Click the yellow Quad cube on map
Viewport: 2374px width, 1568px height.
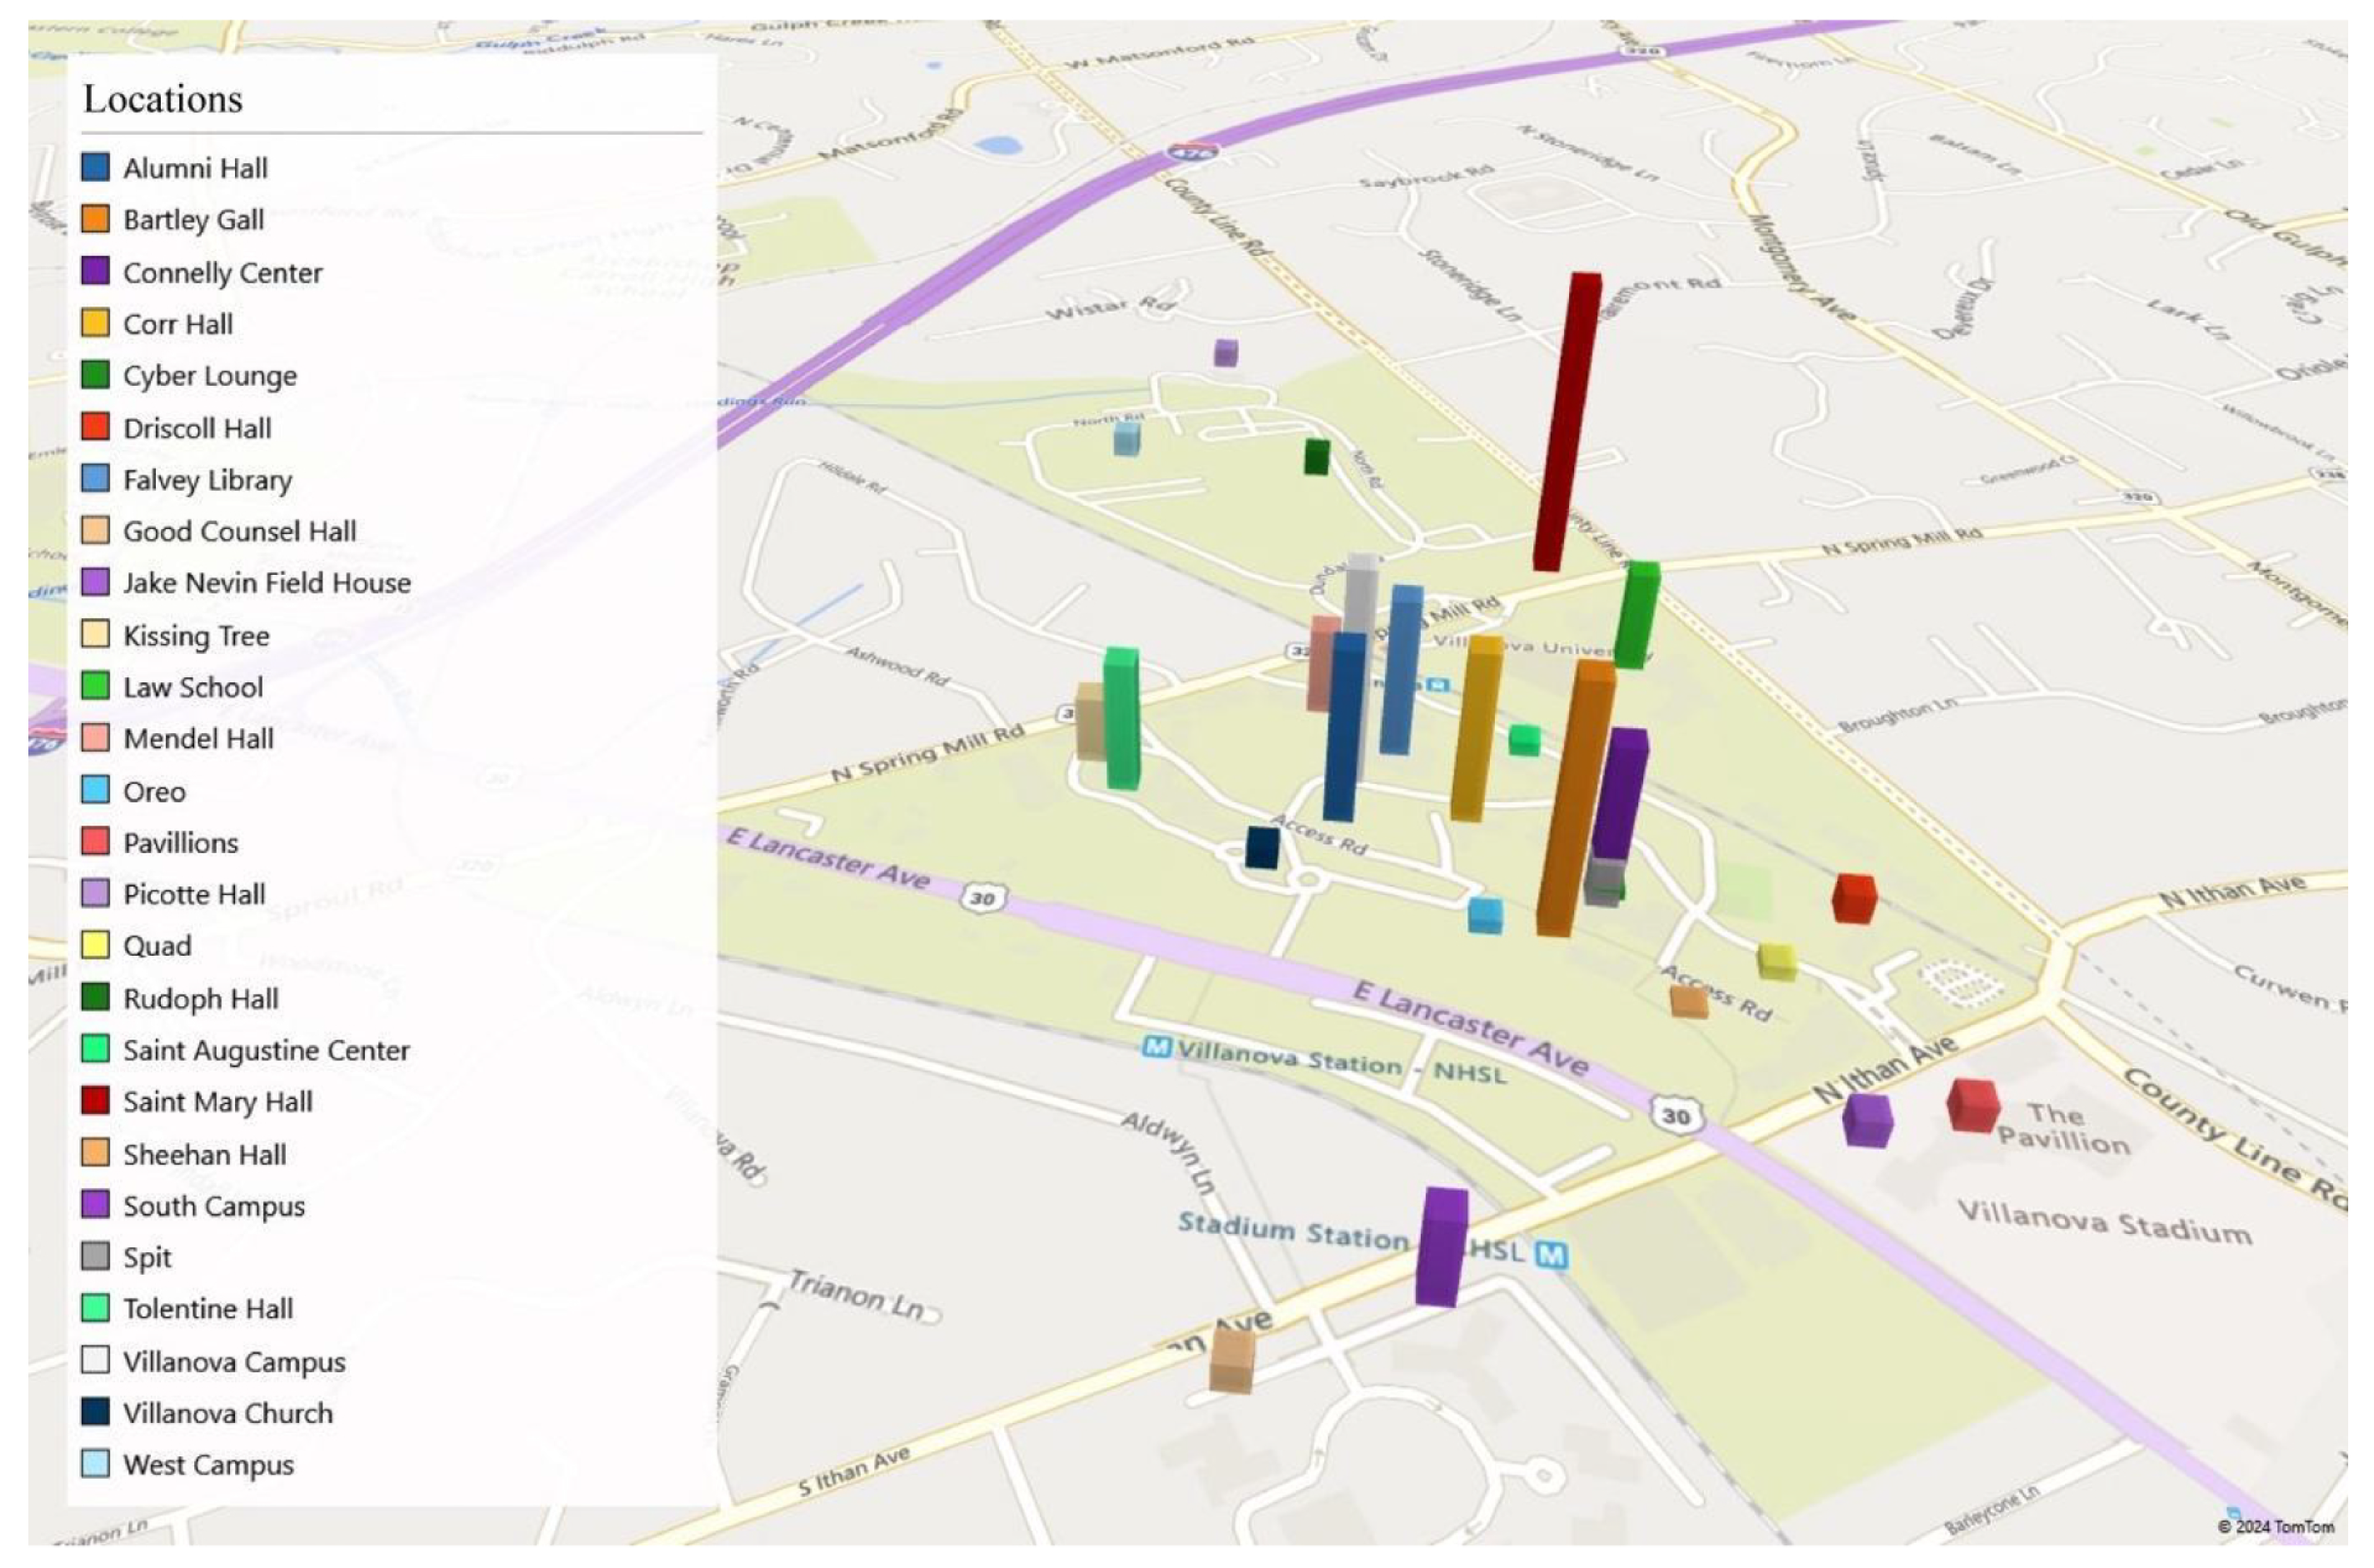1776,961
